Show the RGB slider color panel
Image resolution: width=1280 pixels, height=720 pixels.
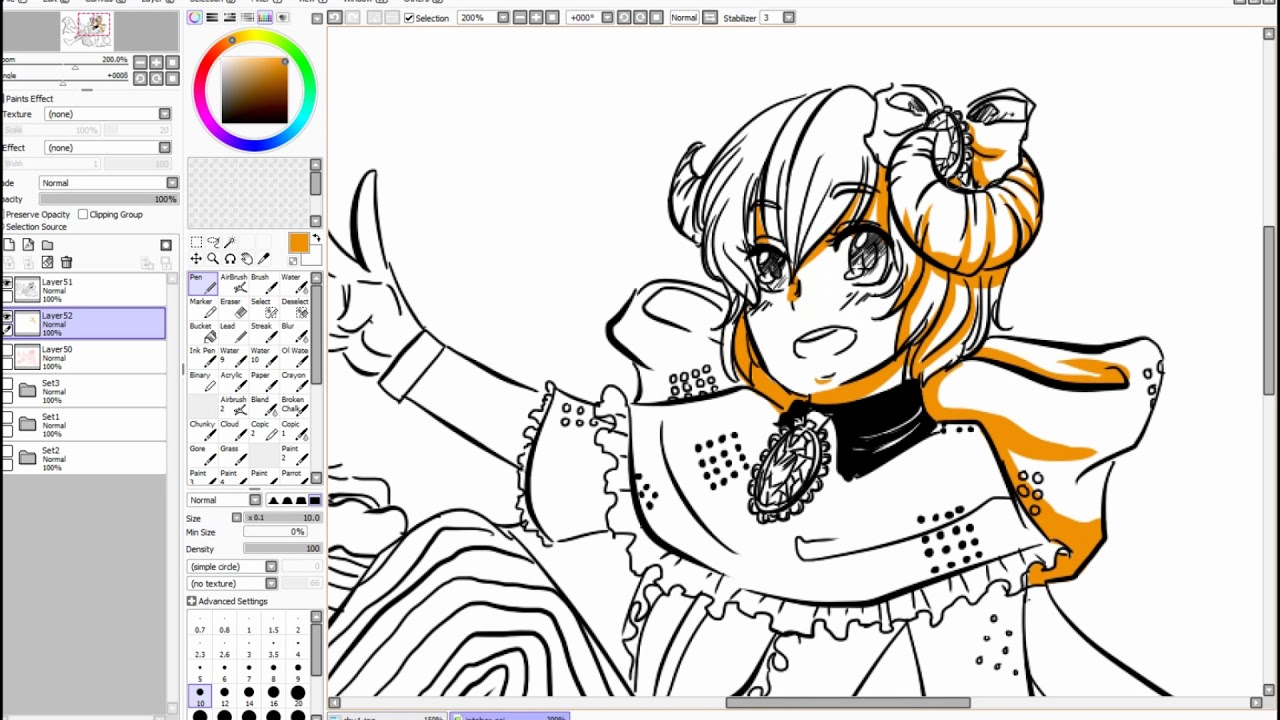[212, 17]
